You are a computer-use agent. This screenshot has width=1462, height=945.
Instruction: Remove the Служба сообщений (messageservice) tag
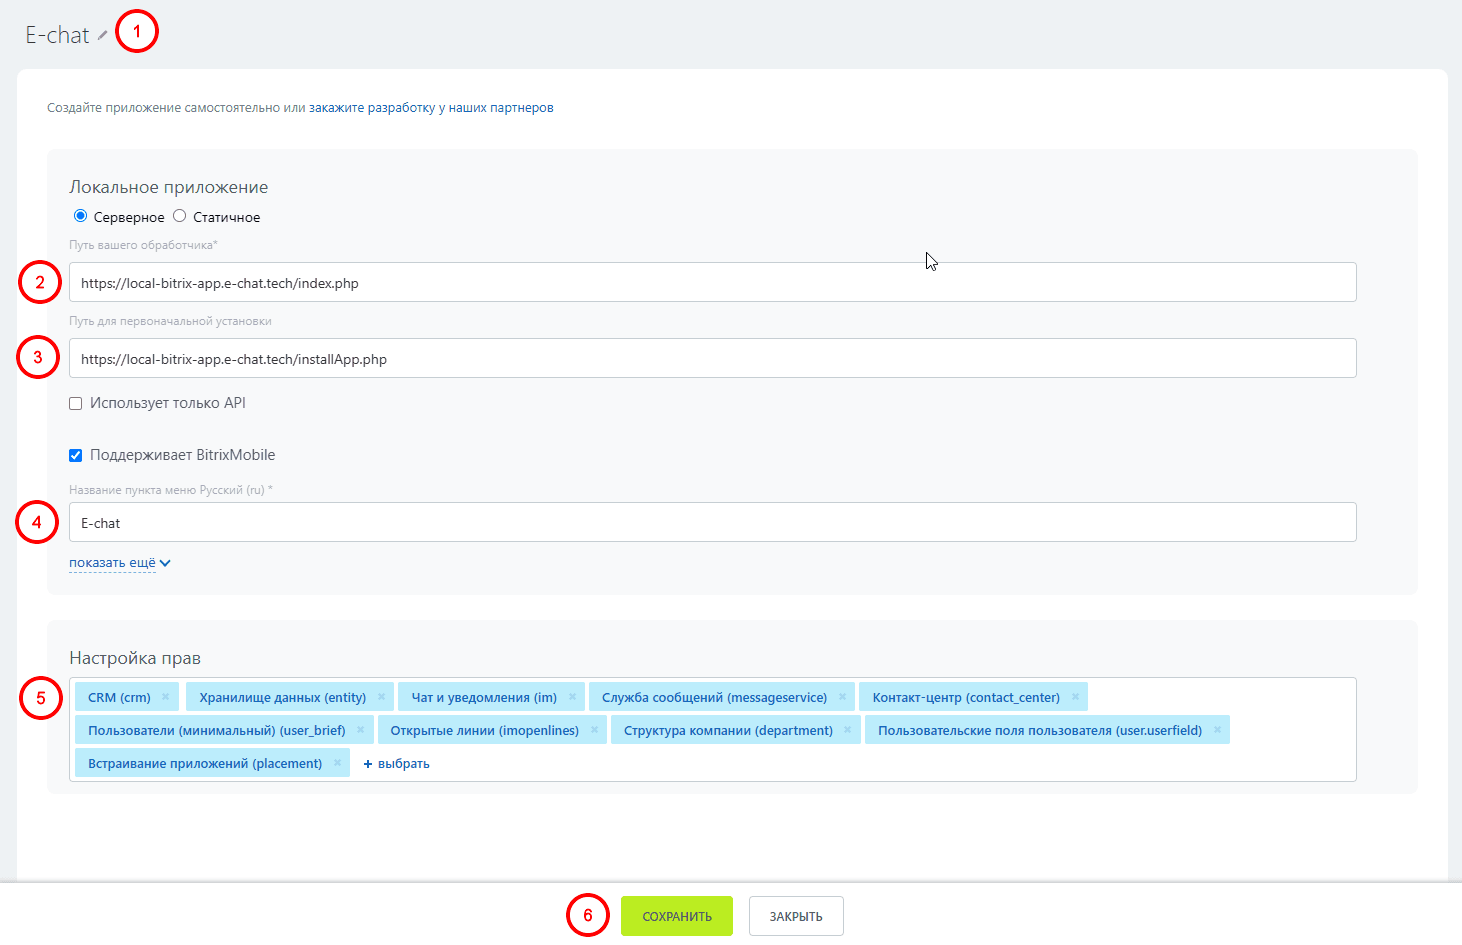[x=842, y=697]
